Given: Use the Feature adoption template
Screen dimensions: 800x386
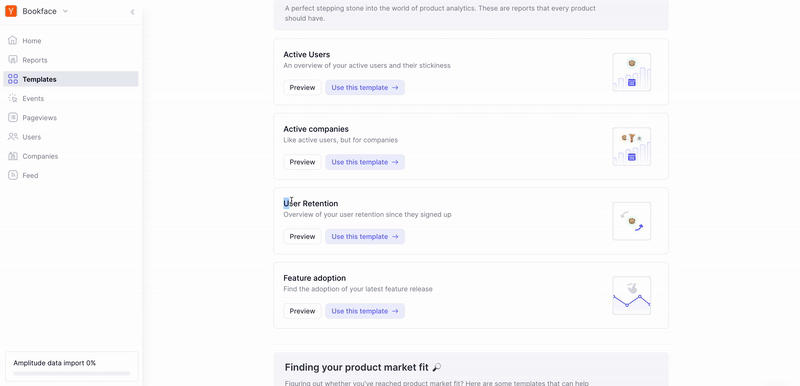Looking at the screenshot, I should click(365, 311).
